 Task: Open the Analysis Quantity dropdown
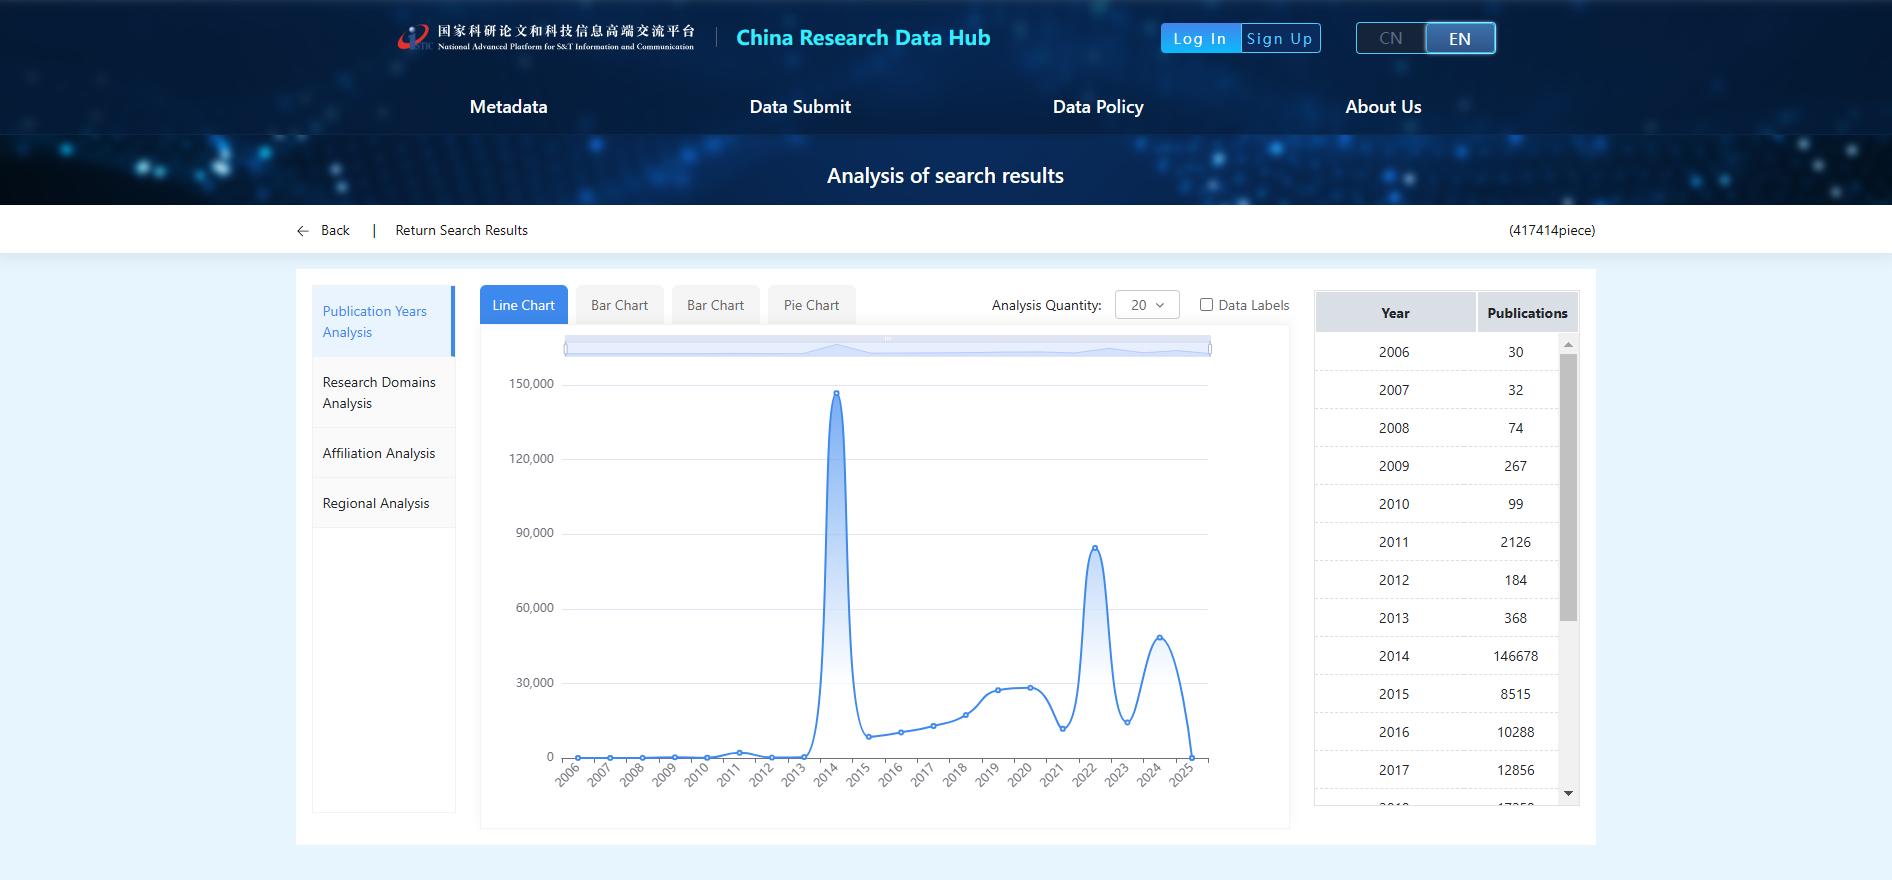1147,305
